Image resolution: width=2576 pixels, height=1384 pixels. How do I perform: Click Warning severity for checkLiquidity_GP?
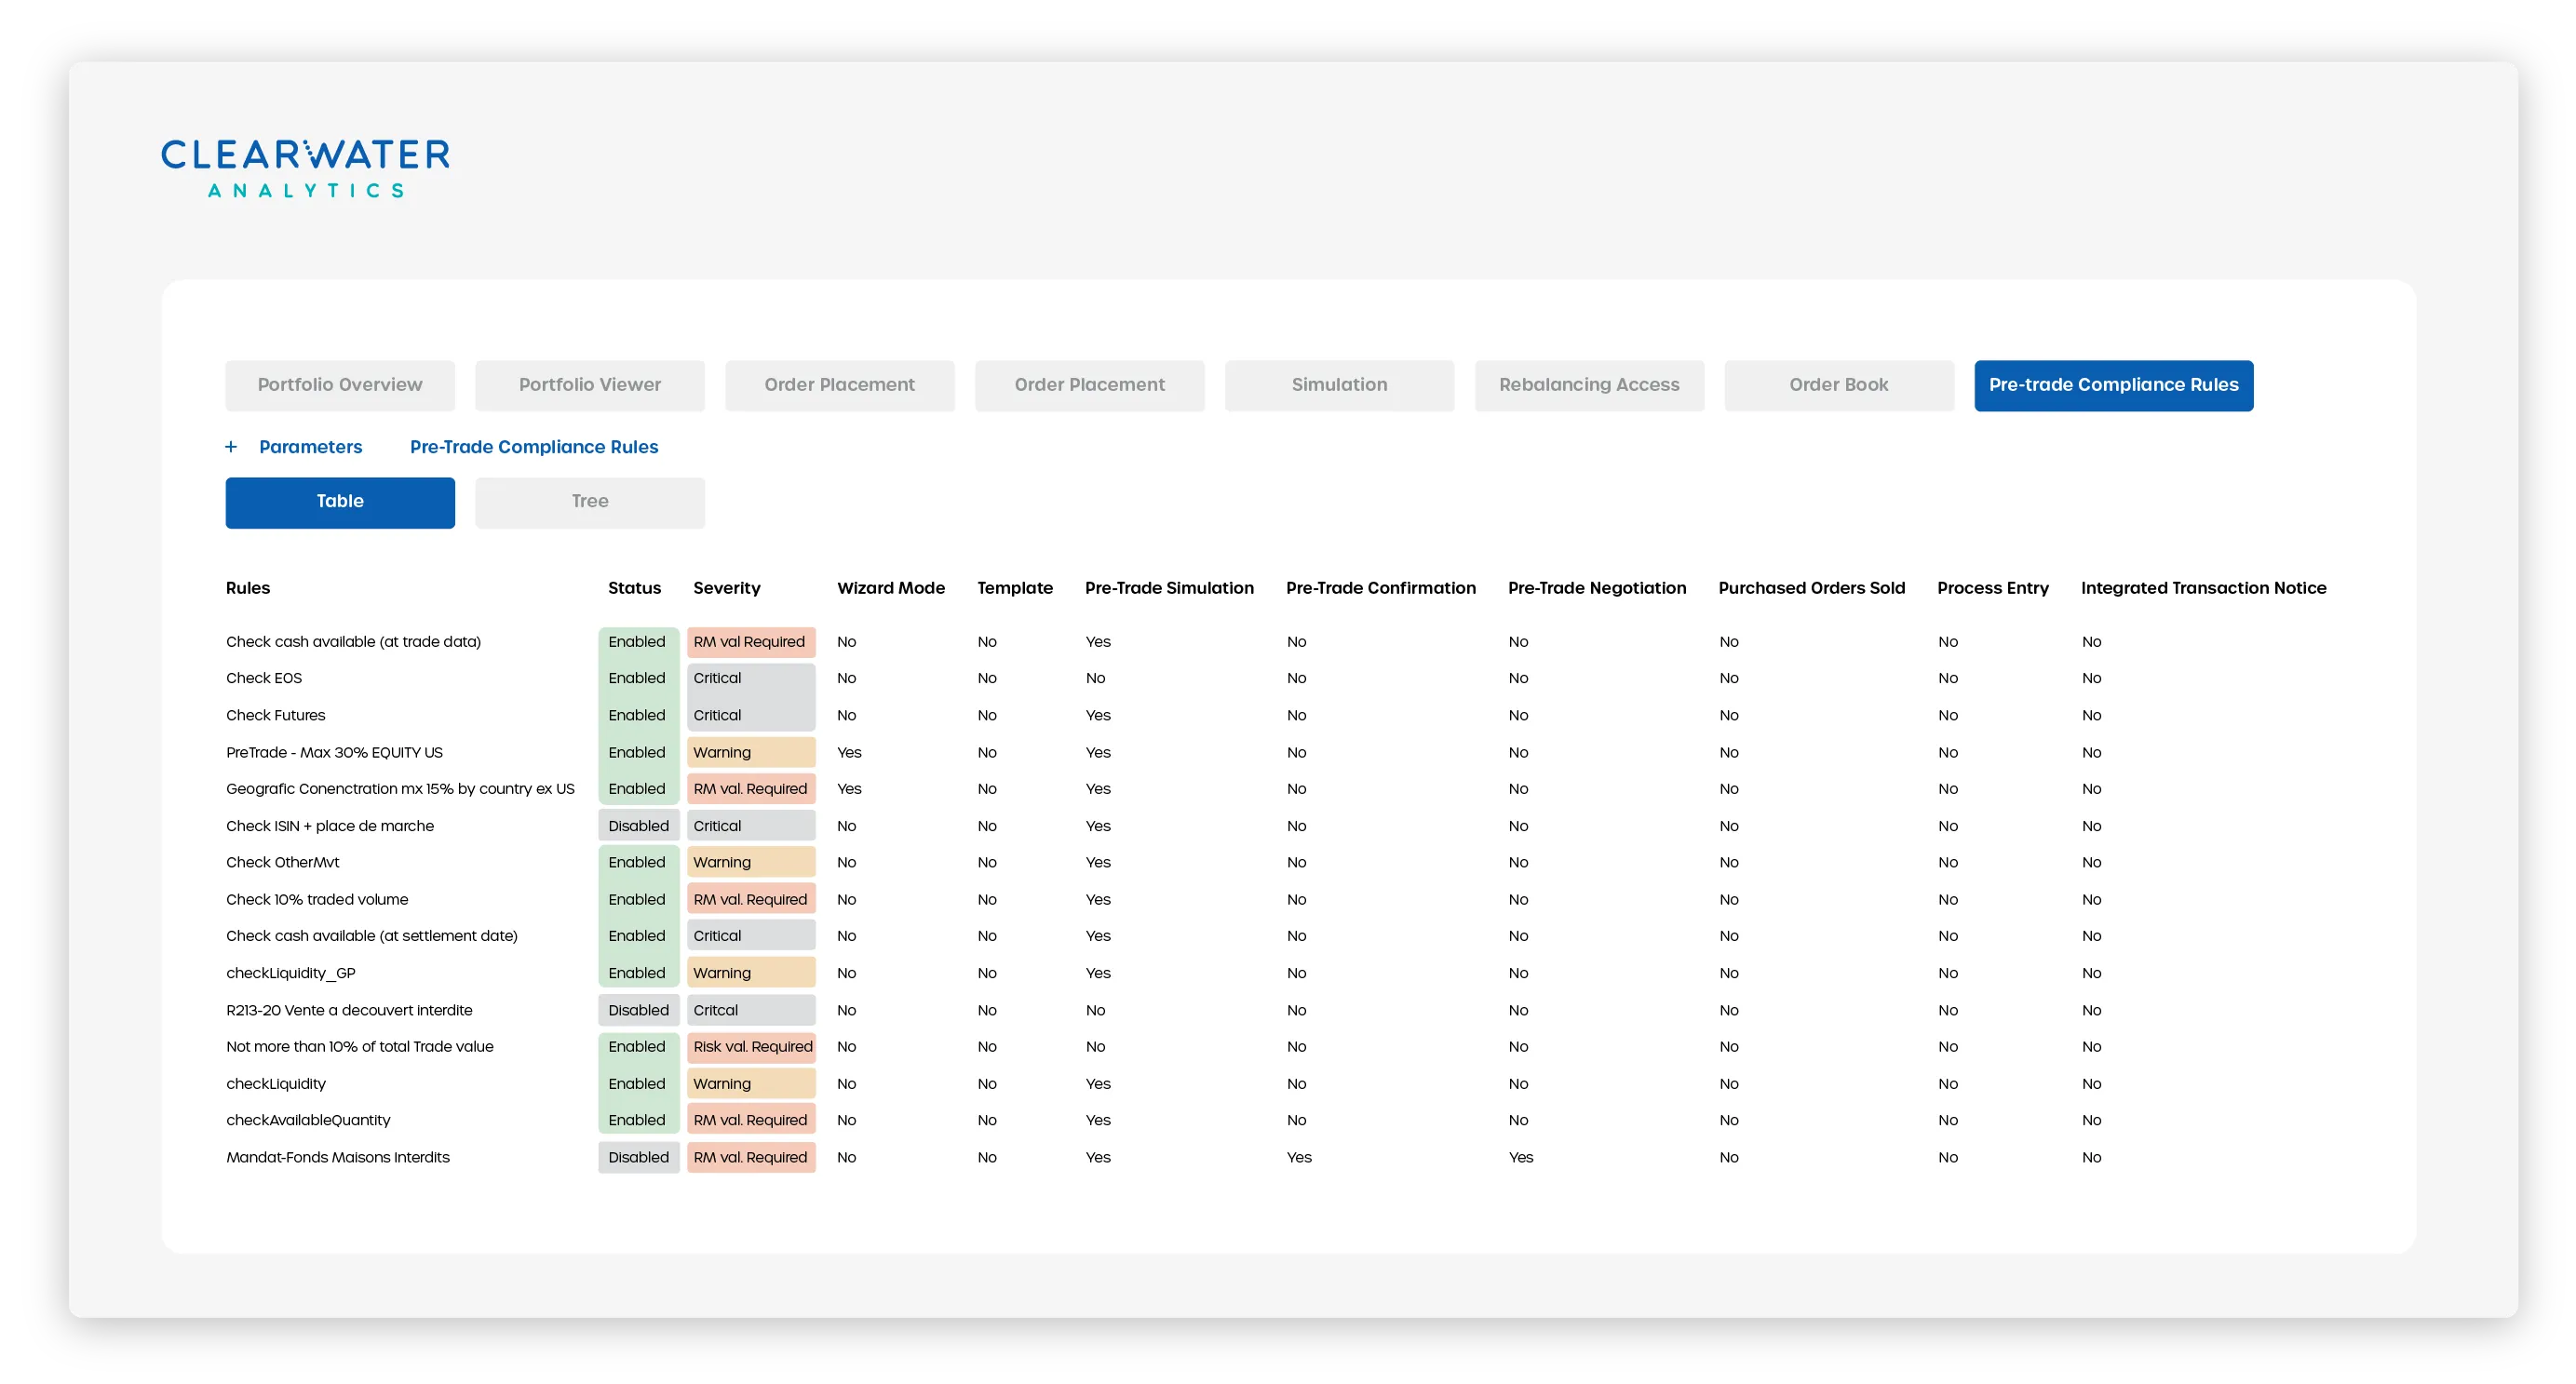(750, 973)
